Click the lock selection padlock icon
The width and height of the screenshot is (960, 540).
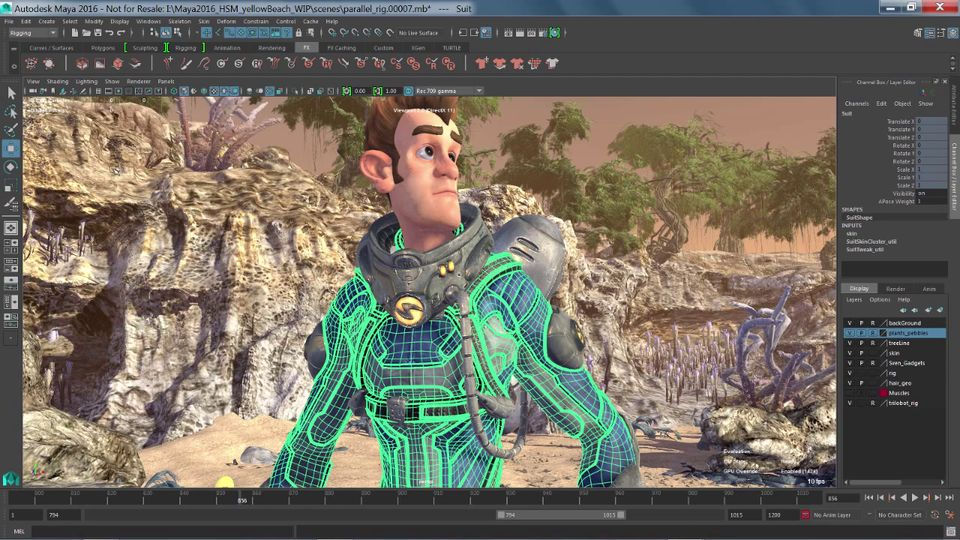[x=299, y=32]
